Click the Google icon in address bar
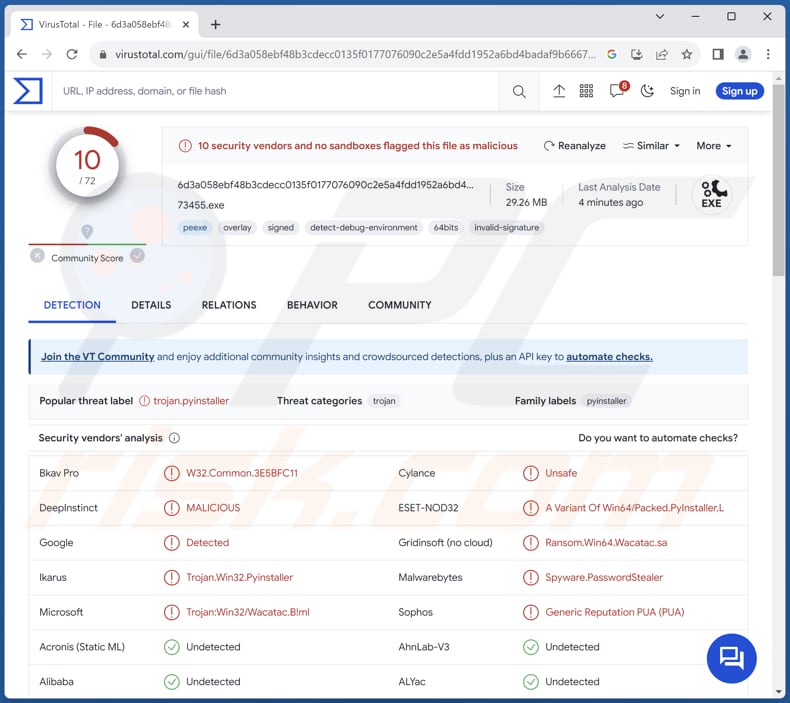This screenshot has width=790, height=703. [x=612, y=54]
